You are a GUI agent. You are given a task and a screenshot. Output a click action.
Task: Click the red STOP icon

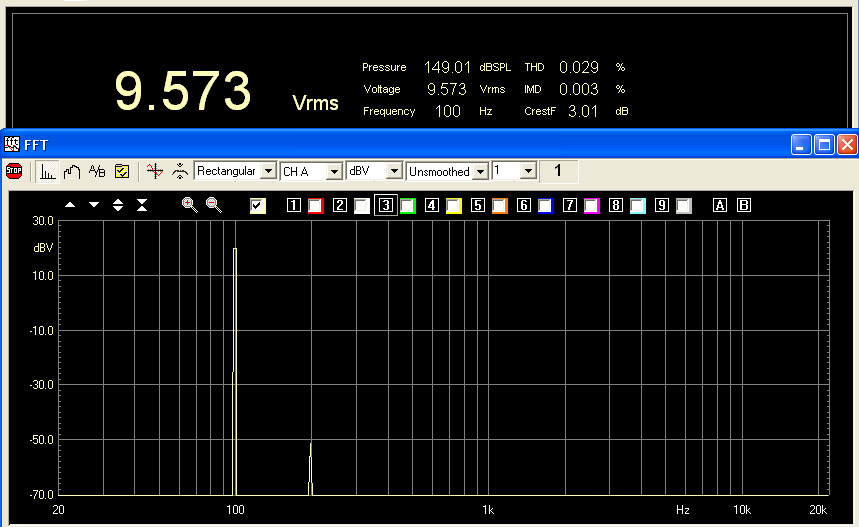click(x=14, y=171)
